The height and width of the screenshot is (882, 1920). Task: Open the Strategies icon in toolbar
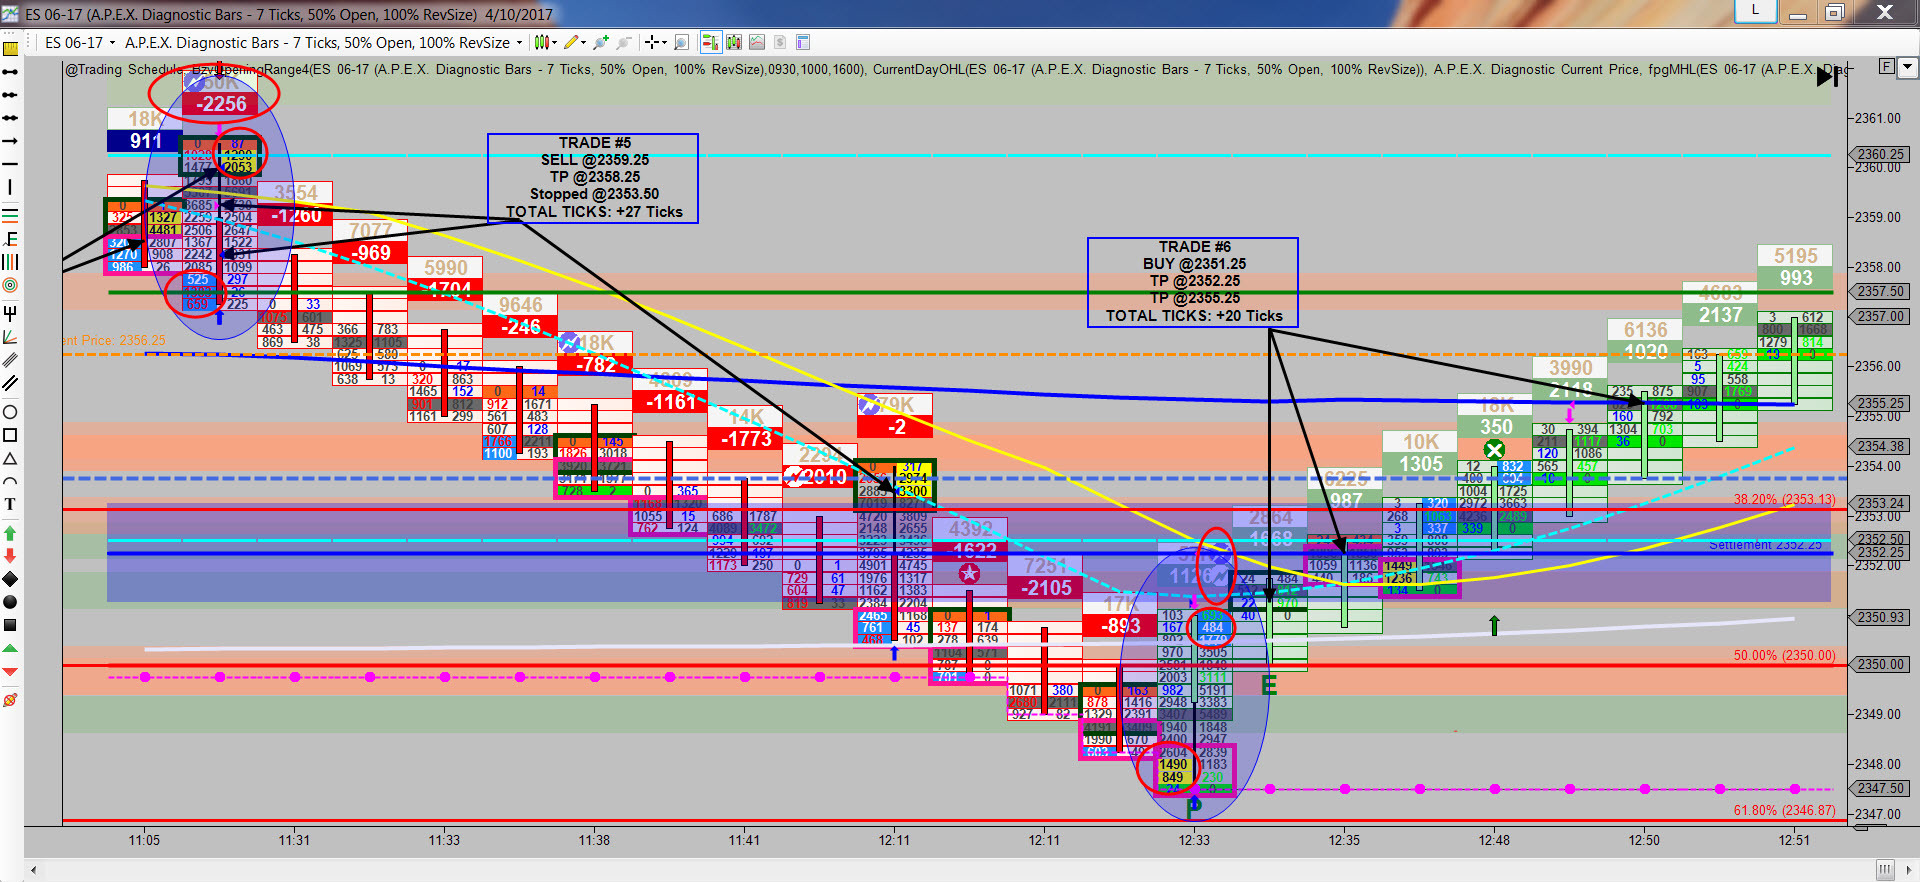pyautogui.click(x=780, y=42)
